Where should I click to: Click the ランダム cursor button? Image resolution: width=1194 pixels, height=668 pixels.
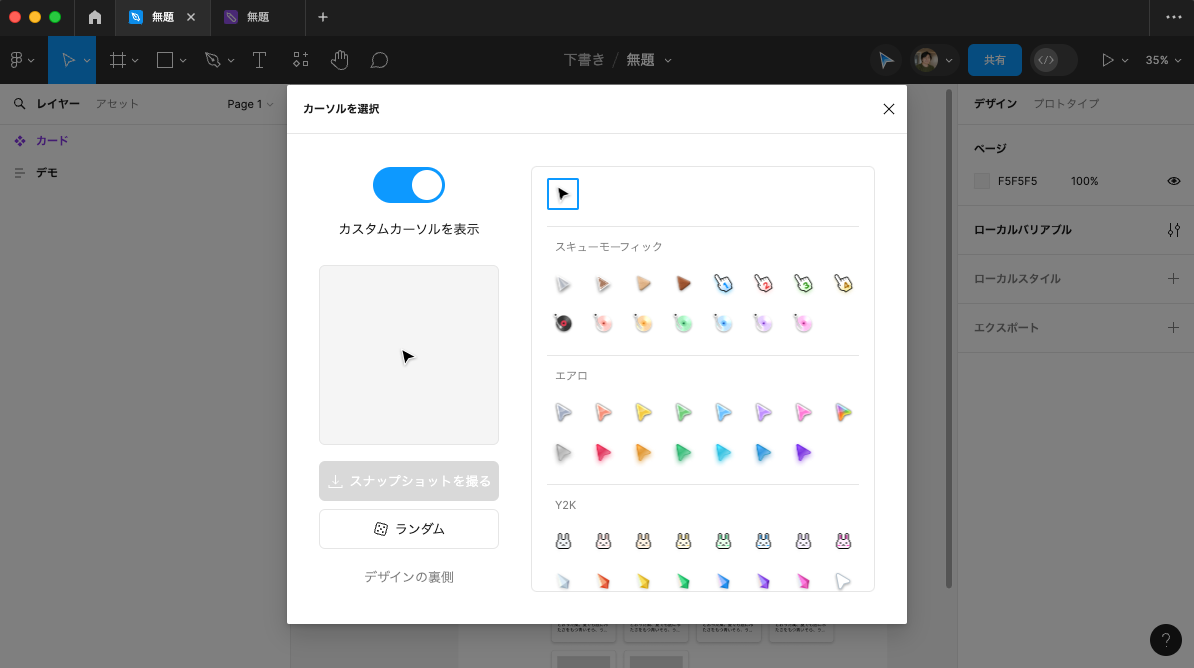tap(408, 528)
